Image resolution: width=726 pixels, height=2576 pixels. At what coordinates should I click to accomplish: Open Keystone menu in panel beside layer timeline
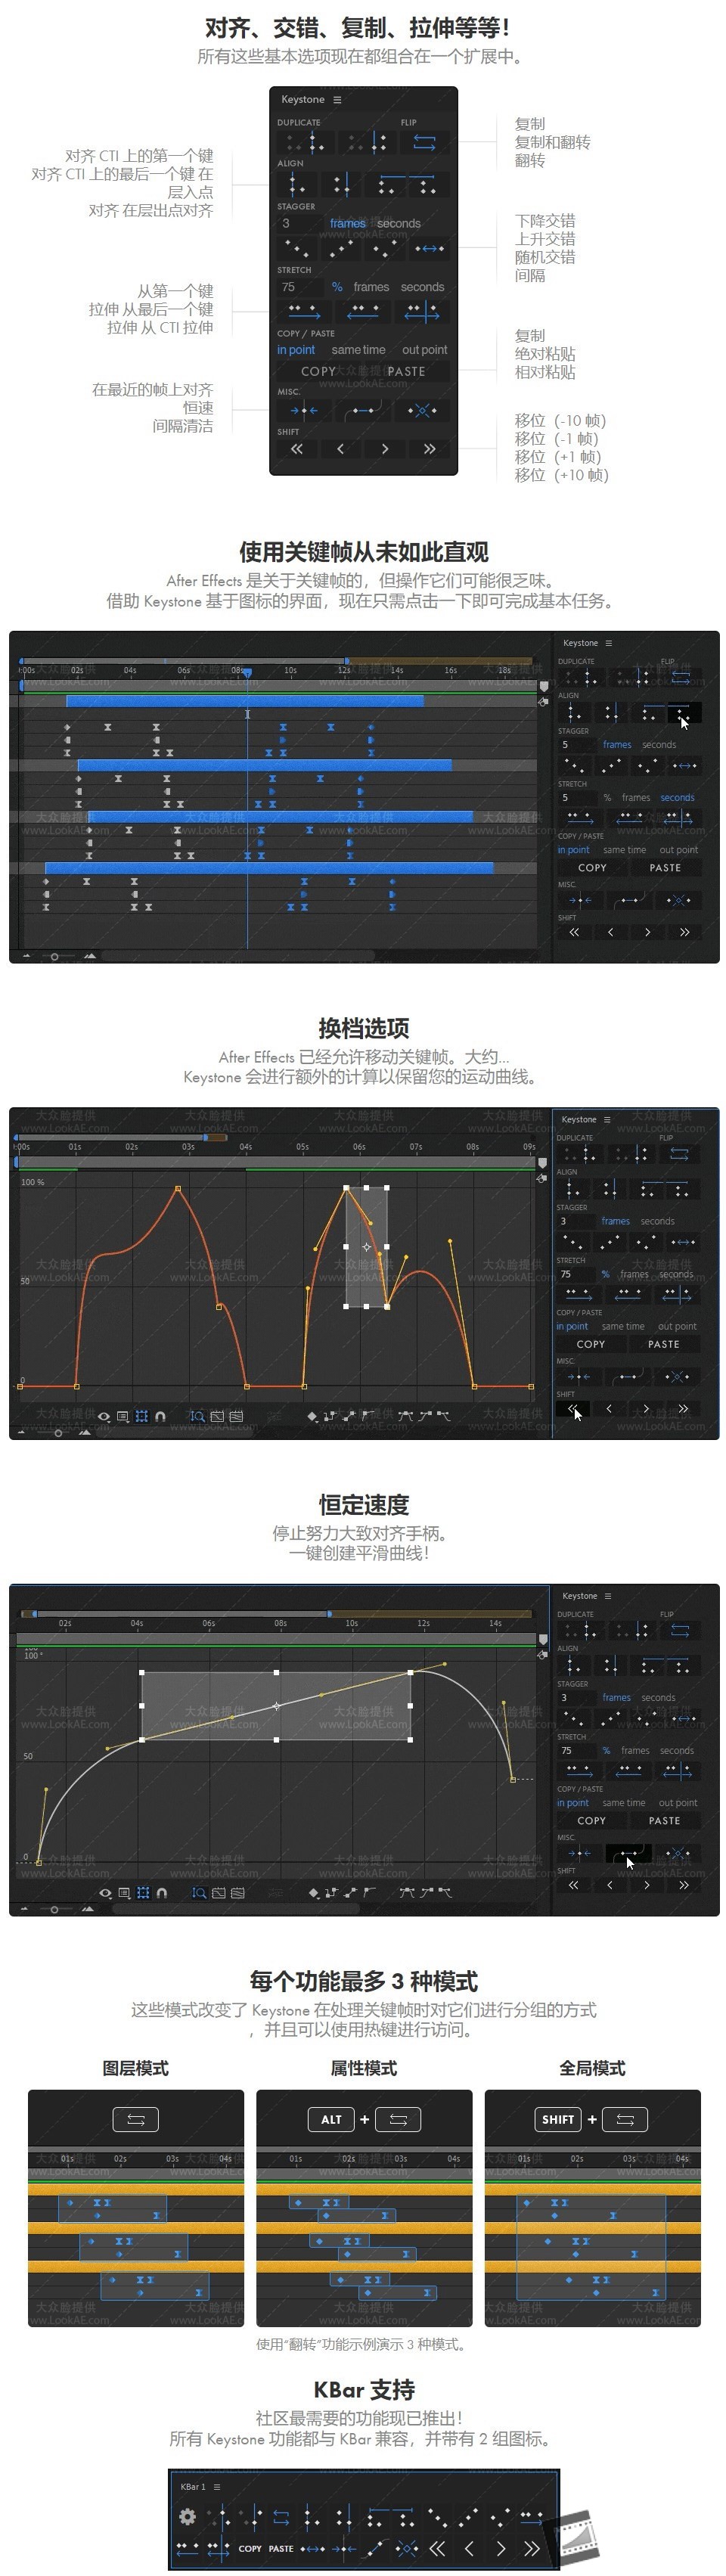pyautogui.click(x=608, y=643)
